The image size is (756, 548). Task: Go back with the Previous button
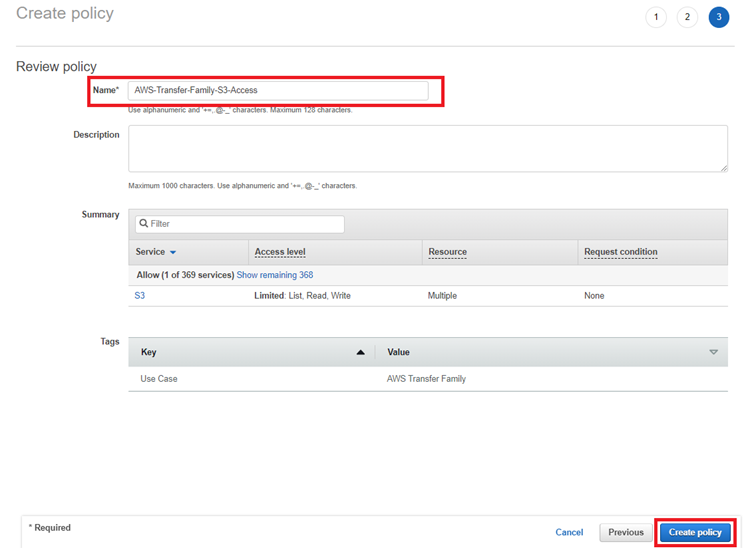coord(626,532)
